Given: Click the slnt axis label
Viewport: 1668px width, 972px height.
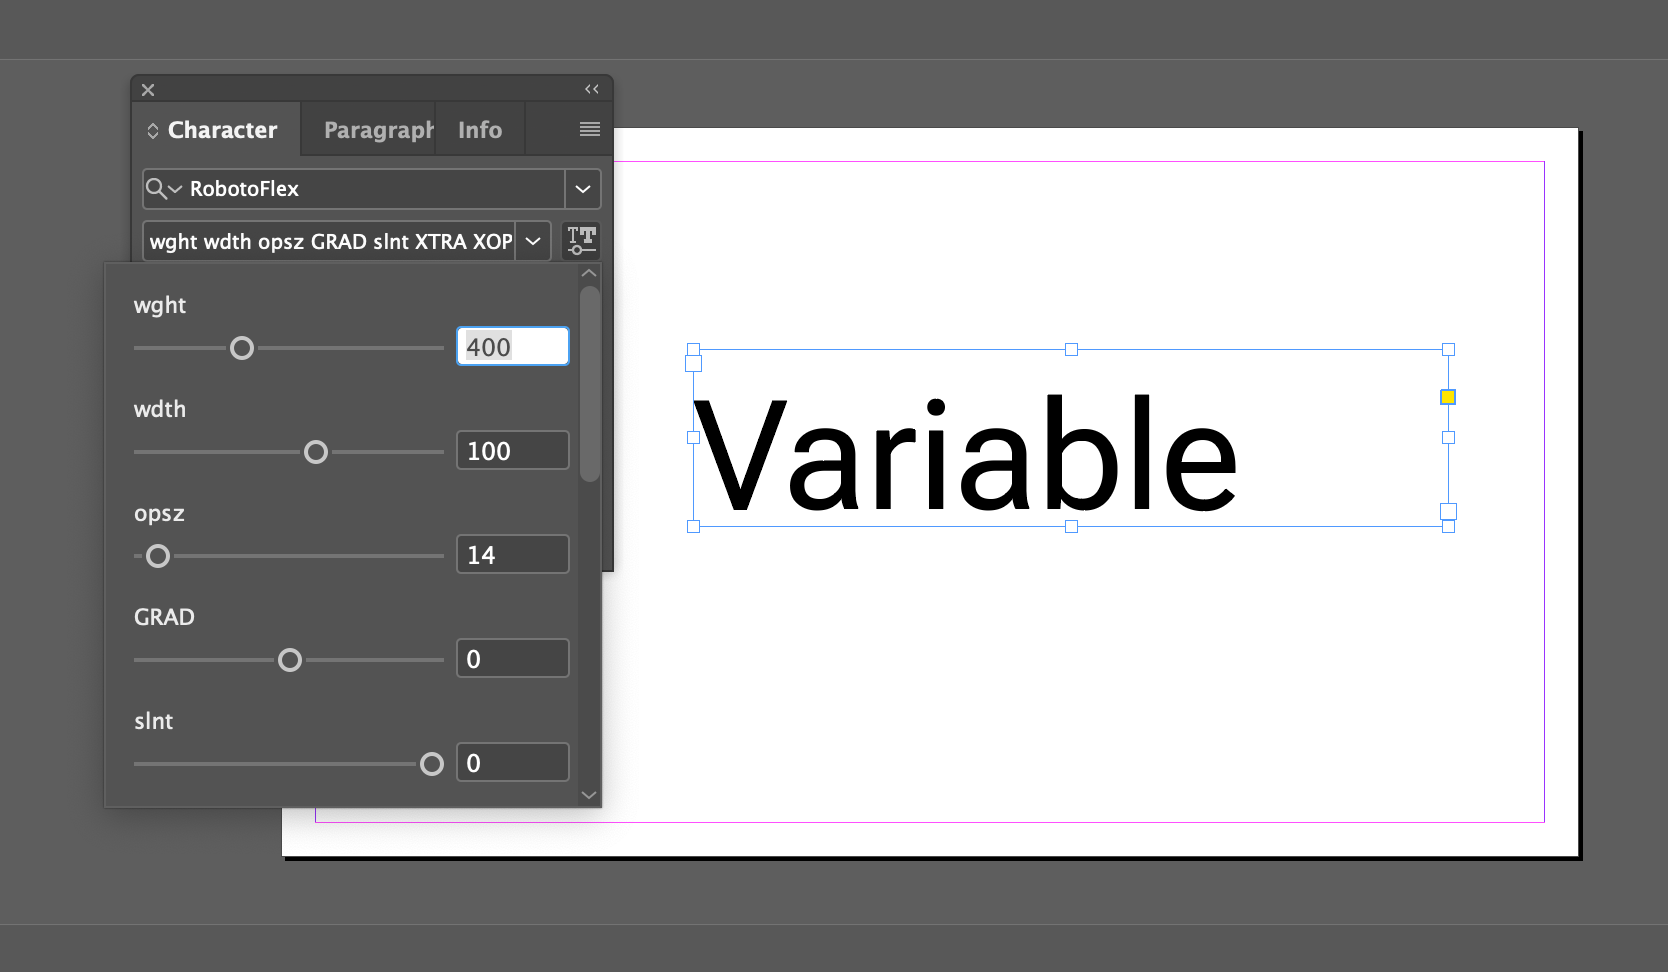Looking at the screenshot, I should pos(153,721).
